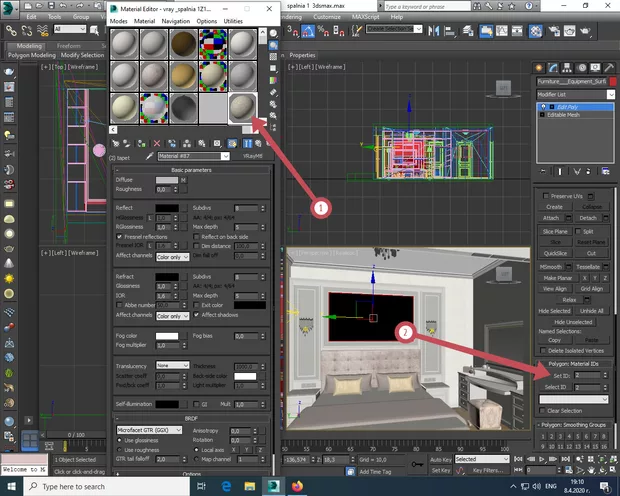The image size is (620, 496).
Task: Open the Navigation menu in Material Editor
Action: pyautogui.click(x=175, y=20)
